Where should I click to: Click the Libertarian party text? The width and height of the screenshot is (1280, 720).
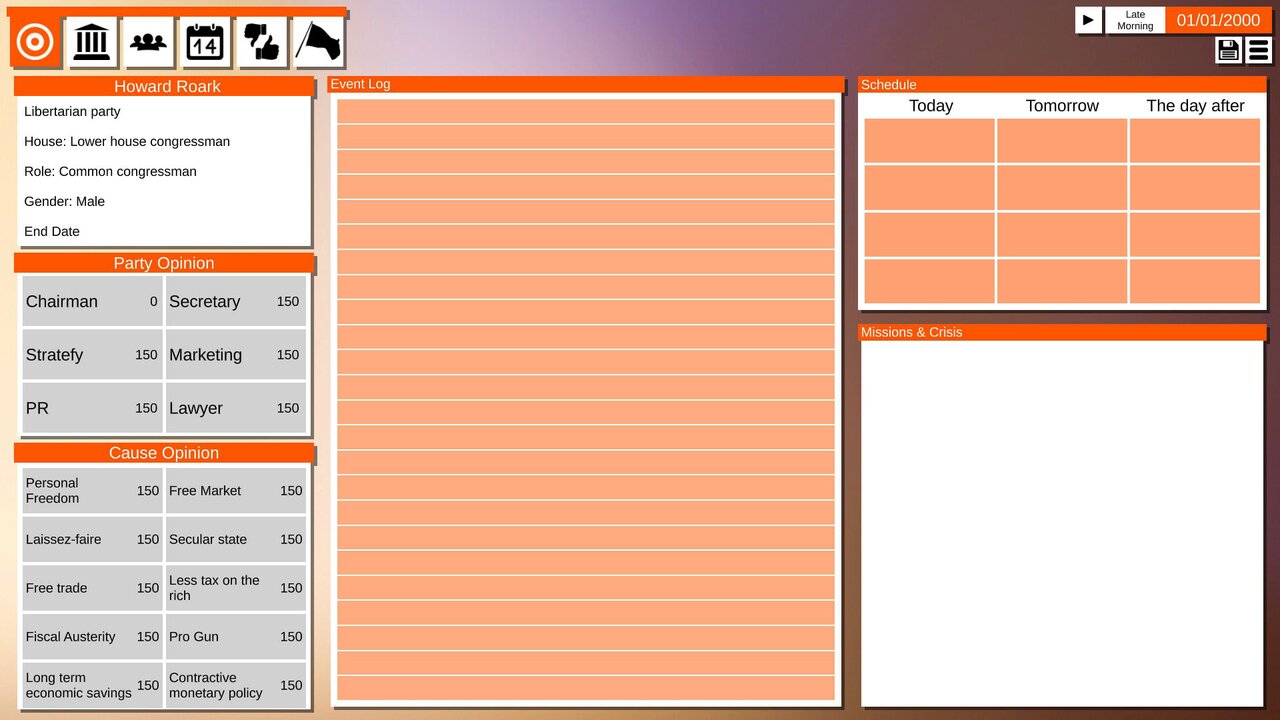[x=72, y=111]
